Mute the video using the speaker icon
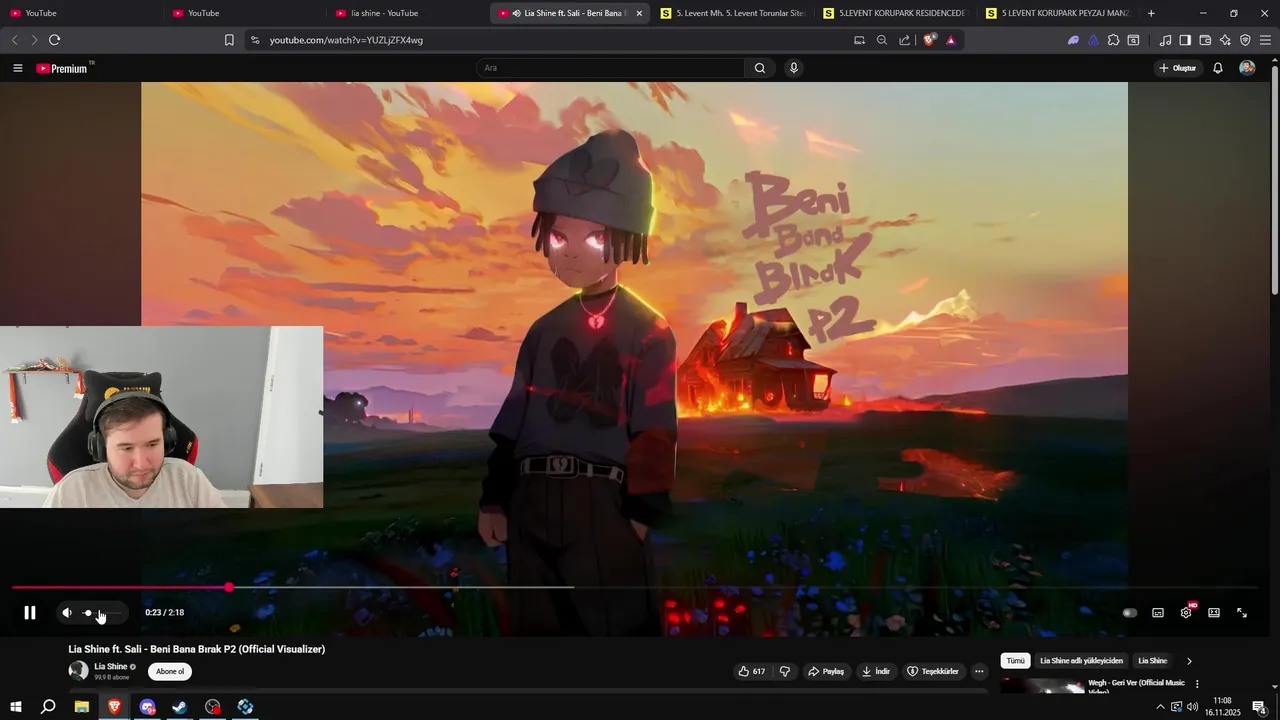Screen dimensions: 1280x720 click(x=67, y=613)
